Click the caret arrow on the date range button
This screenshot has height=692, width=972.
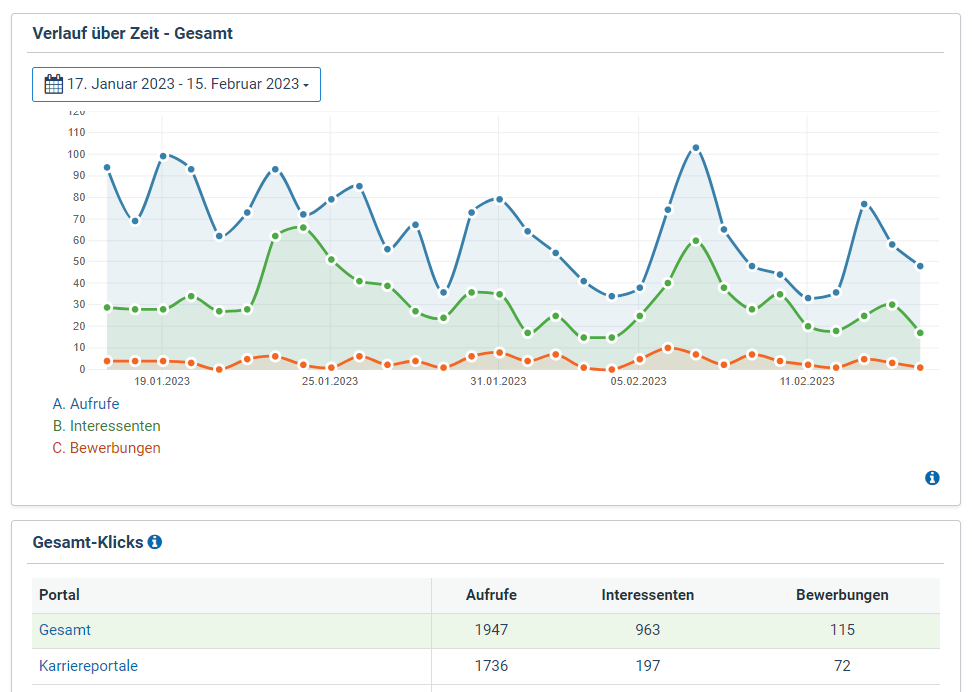click(x=306, y=85)
